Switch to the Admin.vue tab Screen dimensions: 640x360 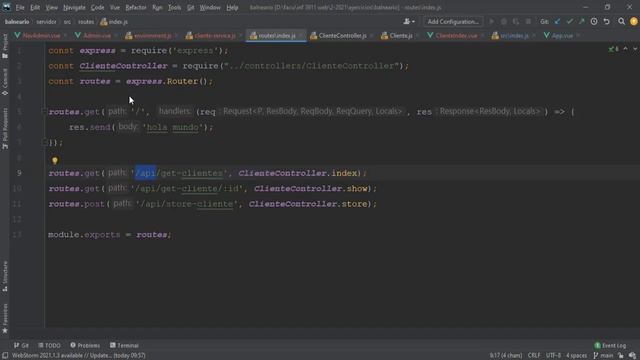pos(97,36)
